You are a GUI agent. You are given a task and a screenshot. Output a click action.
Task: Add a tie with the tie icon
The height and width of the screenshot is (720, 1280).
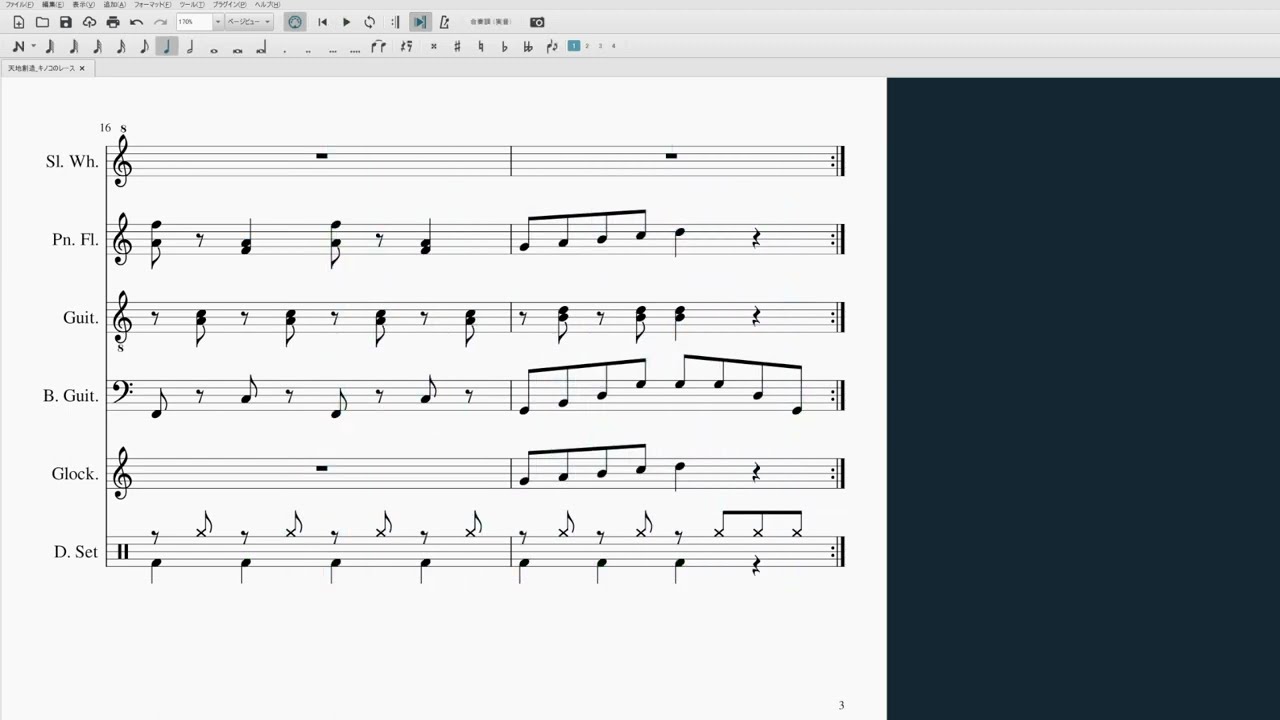coord(378,46)
